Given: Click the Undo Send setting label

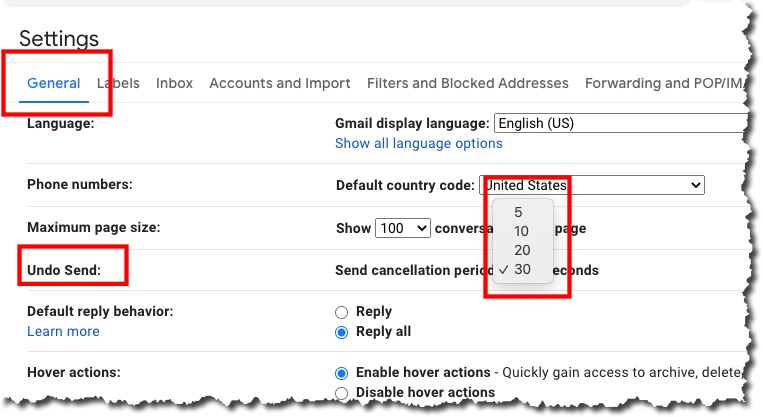Looking at the screenshot, I should pos(77,270).
